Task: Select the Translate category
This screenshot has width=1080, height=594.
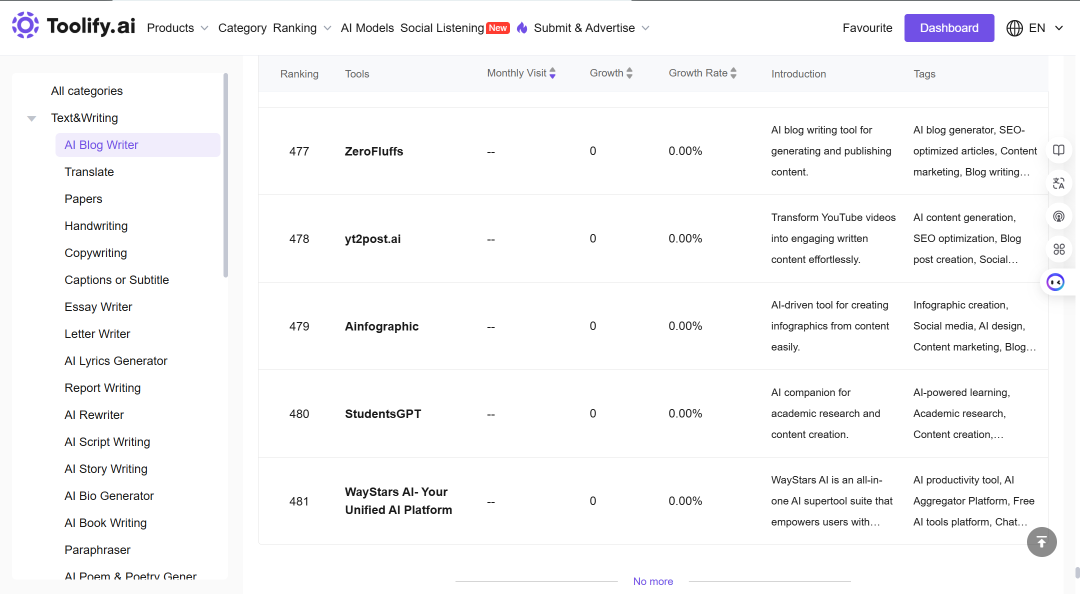Action: [x=89, y=172]
